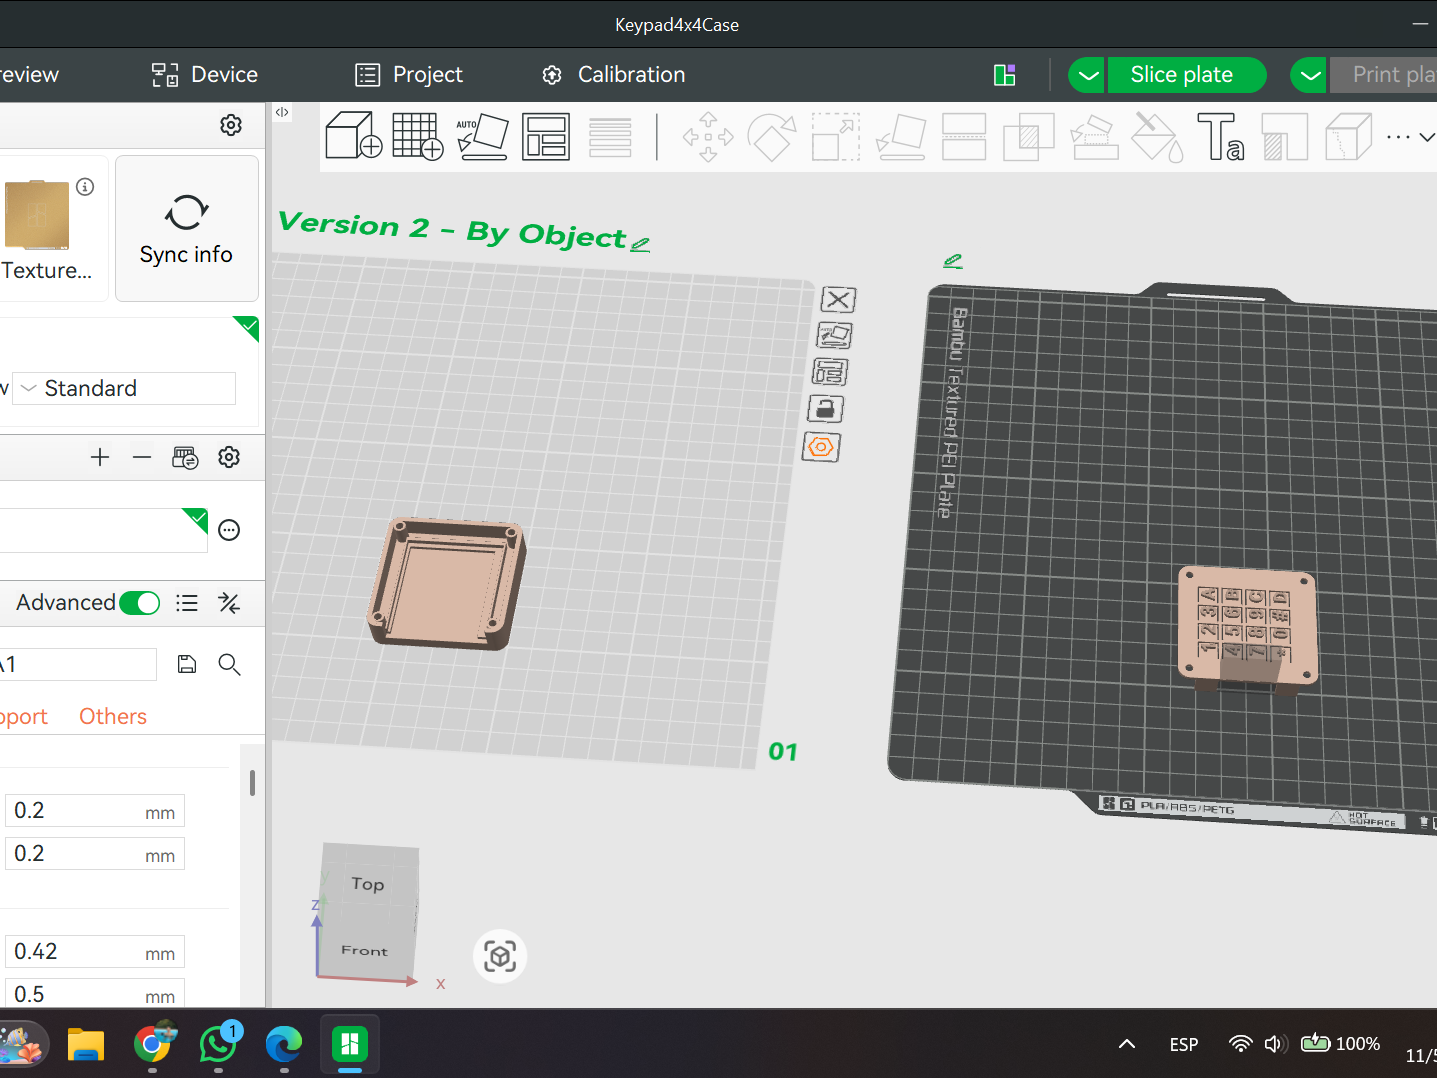Expand the Slice plate dropdown arrow
1437x1078 pixels.
(x=1088, y=75)
